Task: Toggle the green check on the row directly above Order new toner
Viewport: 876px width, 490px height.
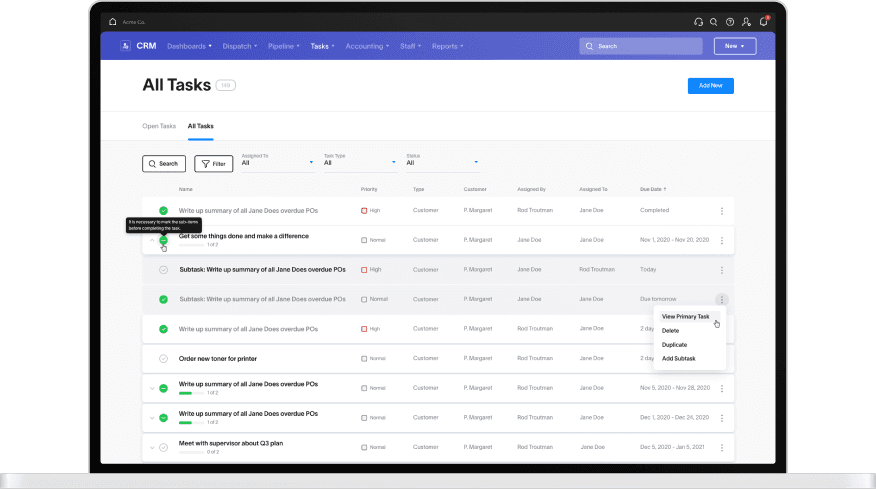Action: coord(163,329)
